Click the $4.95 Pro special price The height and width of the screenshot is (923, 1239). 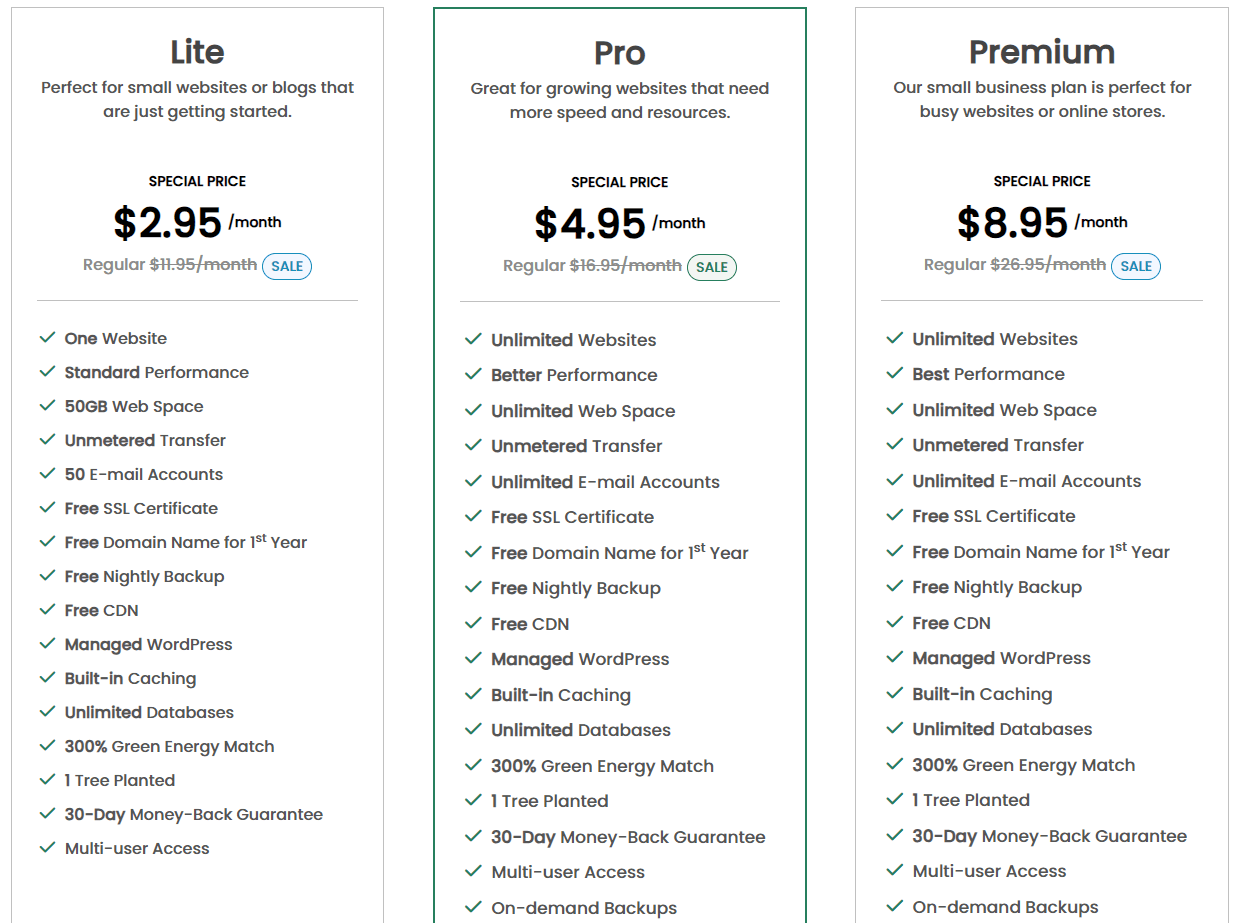pos(590,224)
